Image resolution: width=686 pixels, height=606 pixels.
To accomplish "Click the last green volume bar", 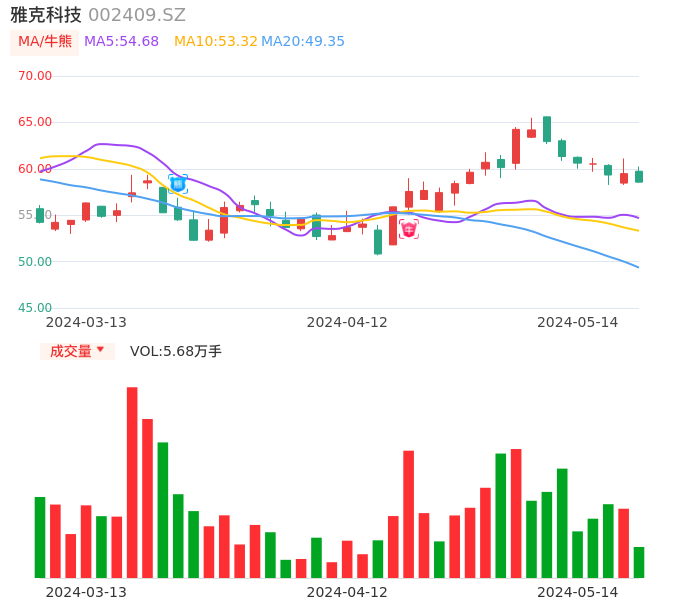I will coord(639,562).
